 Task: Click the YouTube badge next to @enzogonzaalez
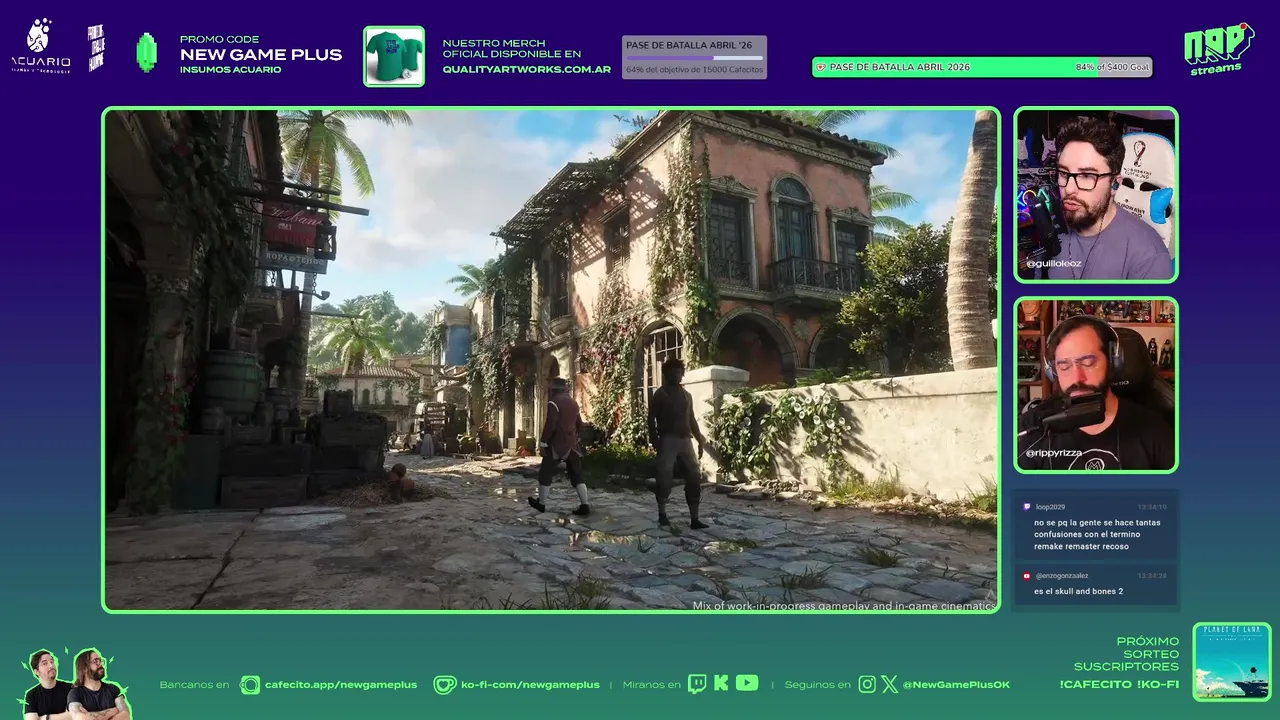tap(1027, 576)
